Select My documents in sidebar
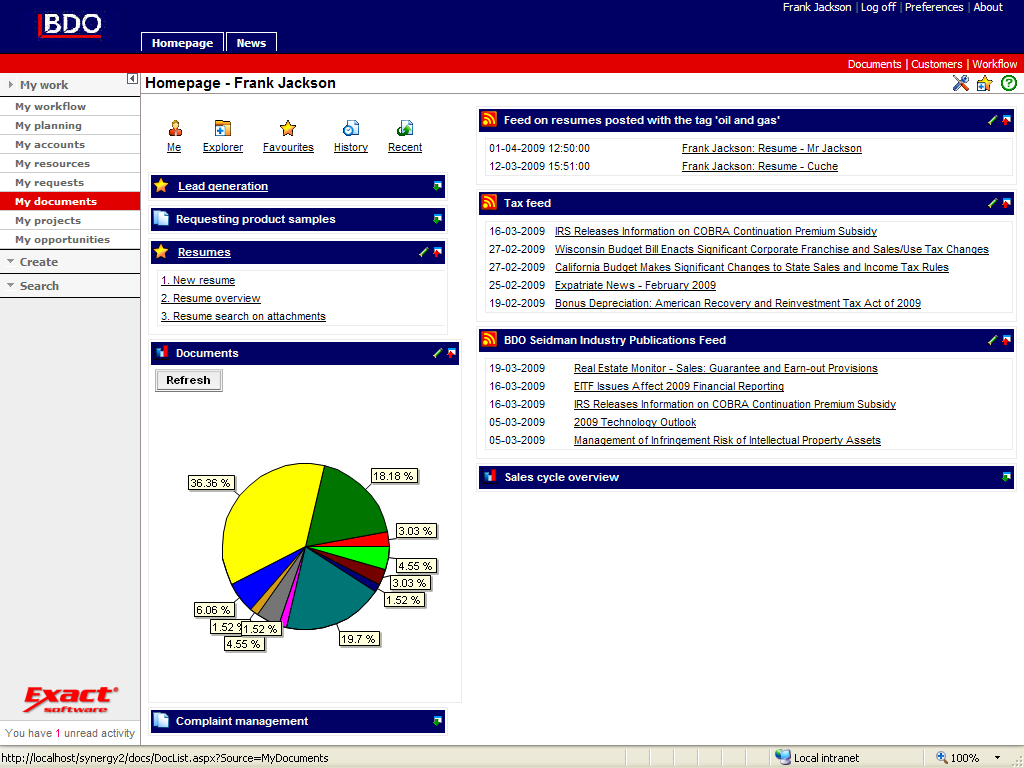This screenshot has width=1024, height=768. [70, 201]
